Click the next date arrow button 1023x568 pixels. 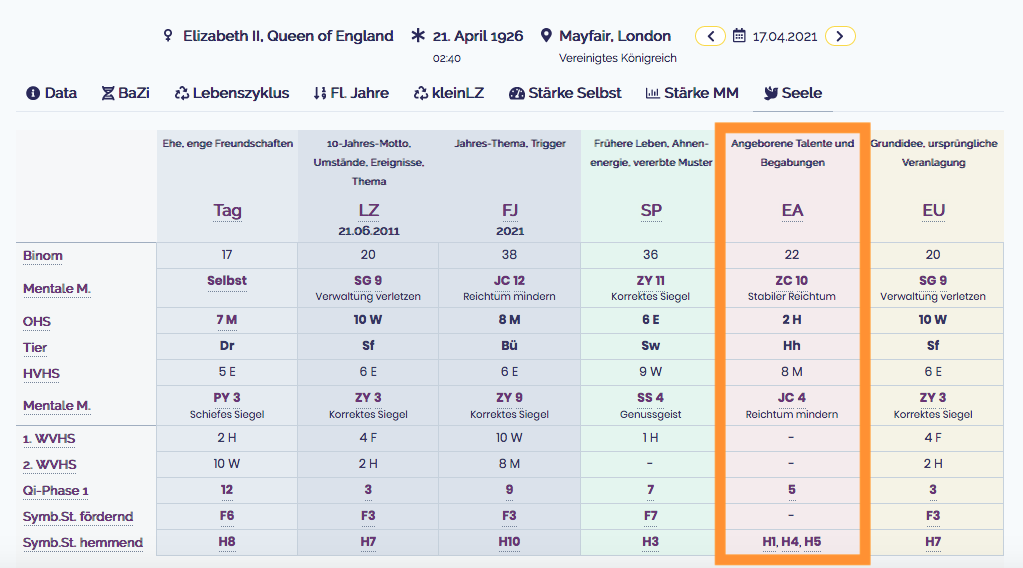point(840,36)
